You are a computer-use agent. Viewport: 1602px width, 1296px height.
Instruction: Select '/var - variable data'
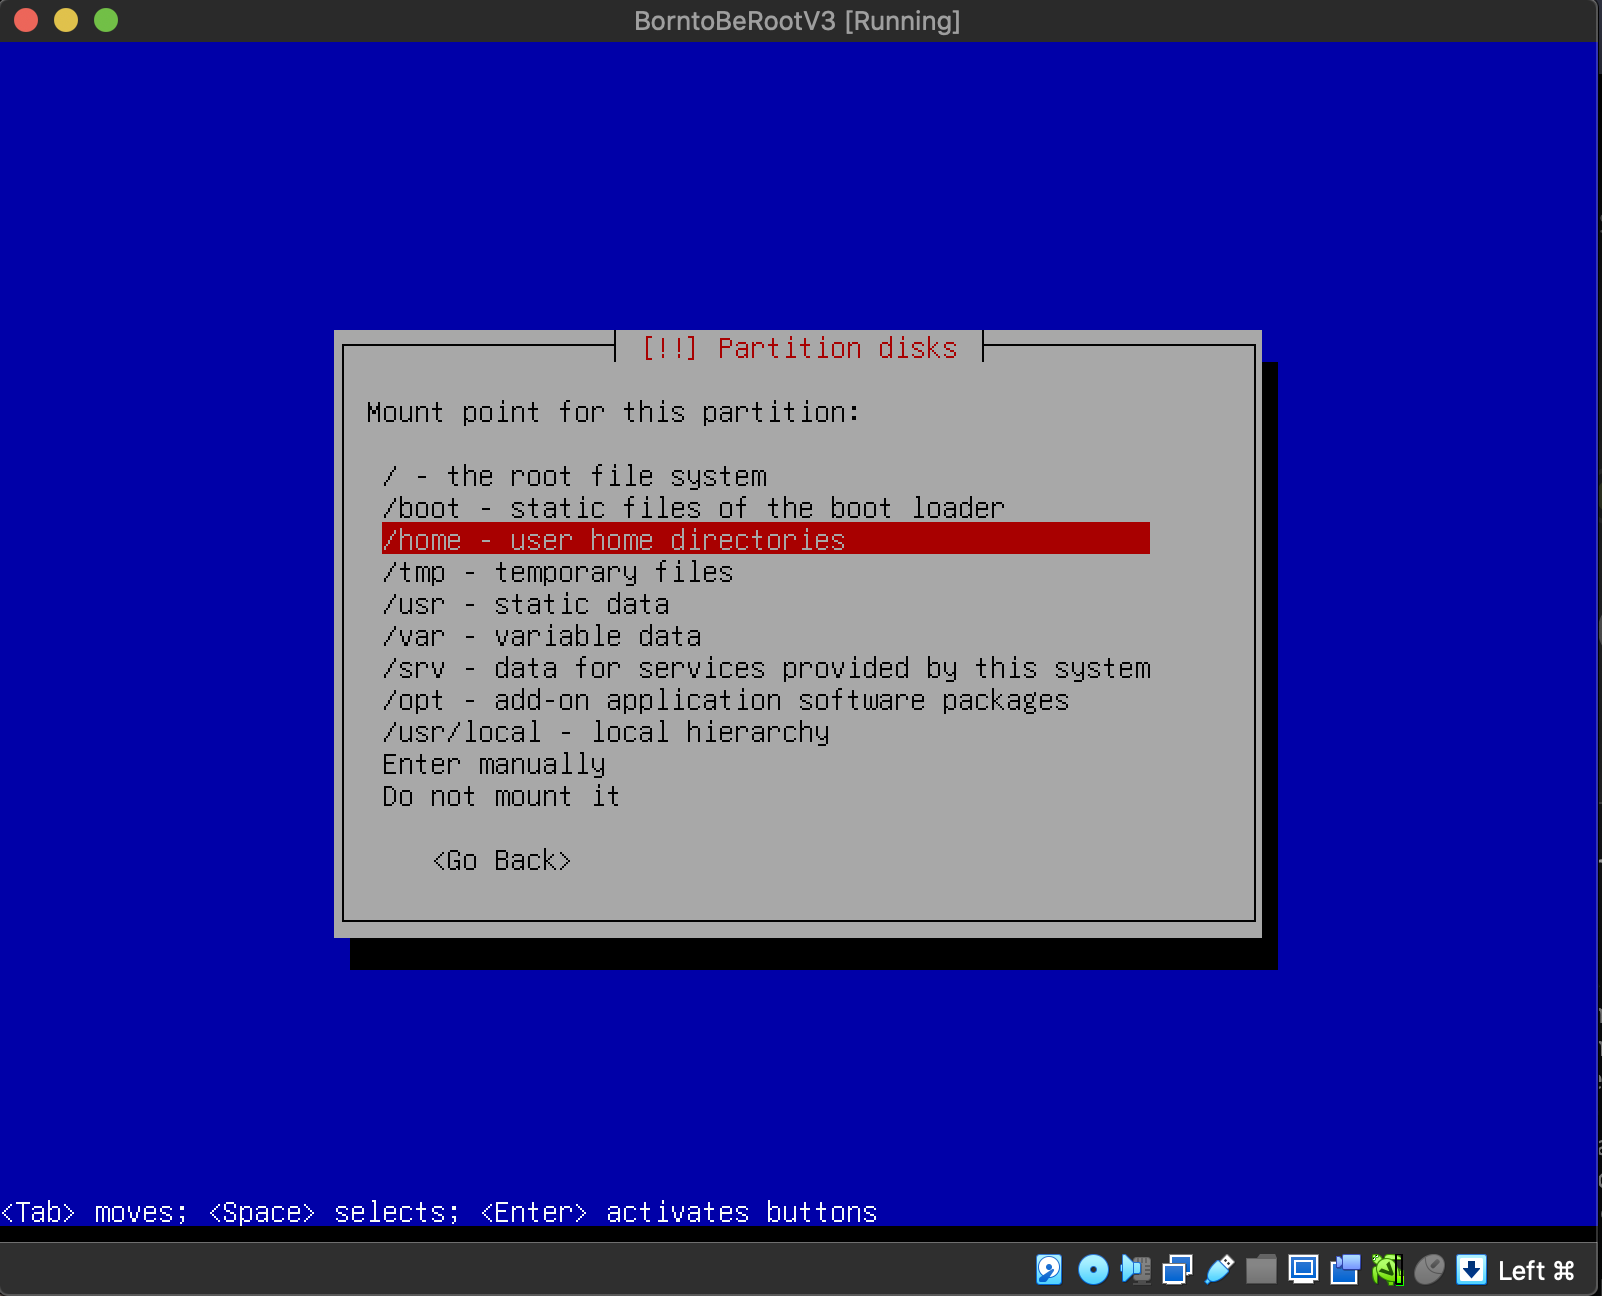(x=766, y=636)
